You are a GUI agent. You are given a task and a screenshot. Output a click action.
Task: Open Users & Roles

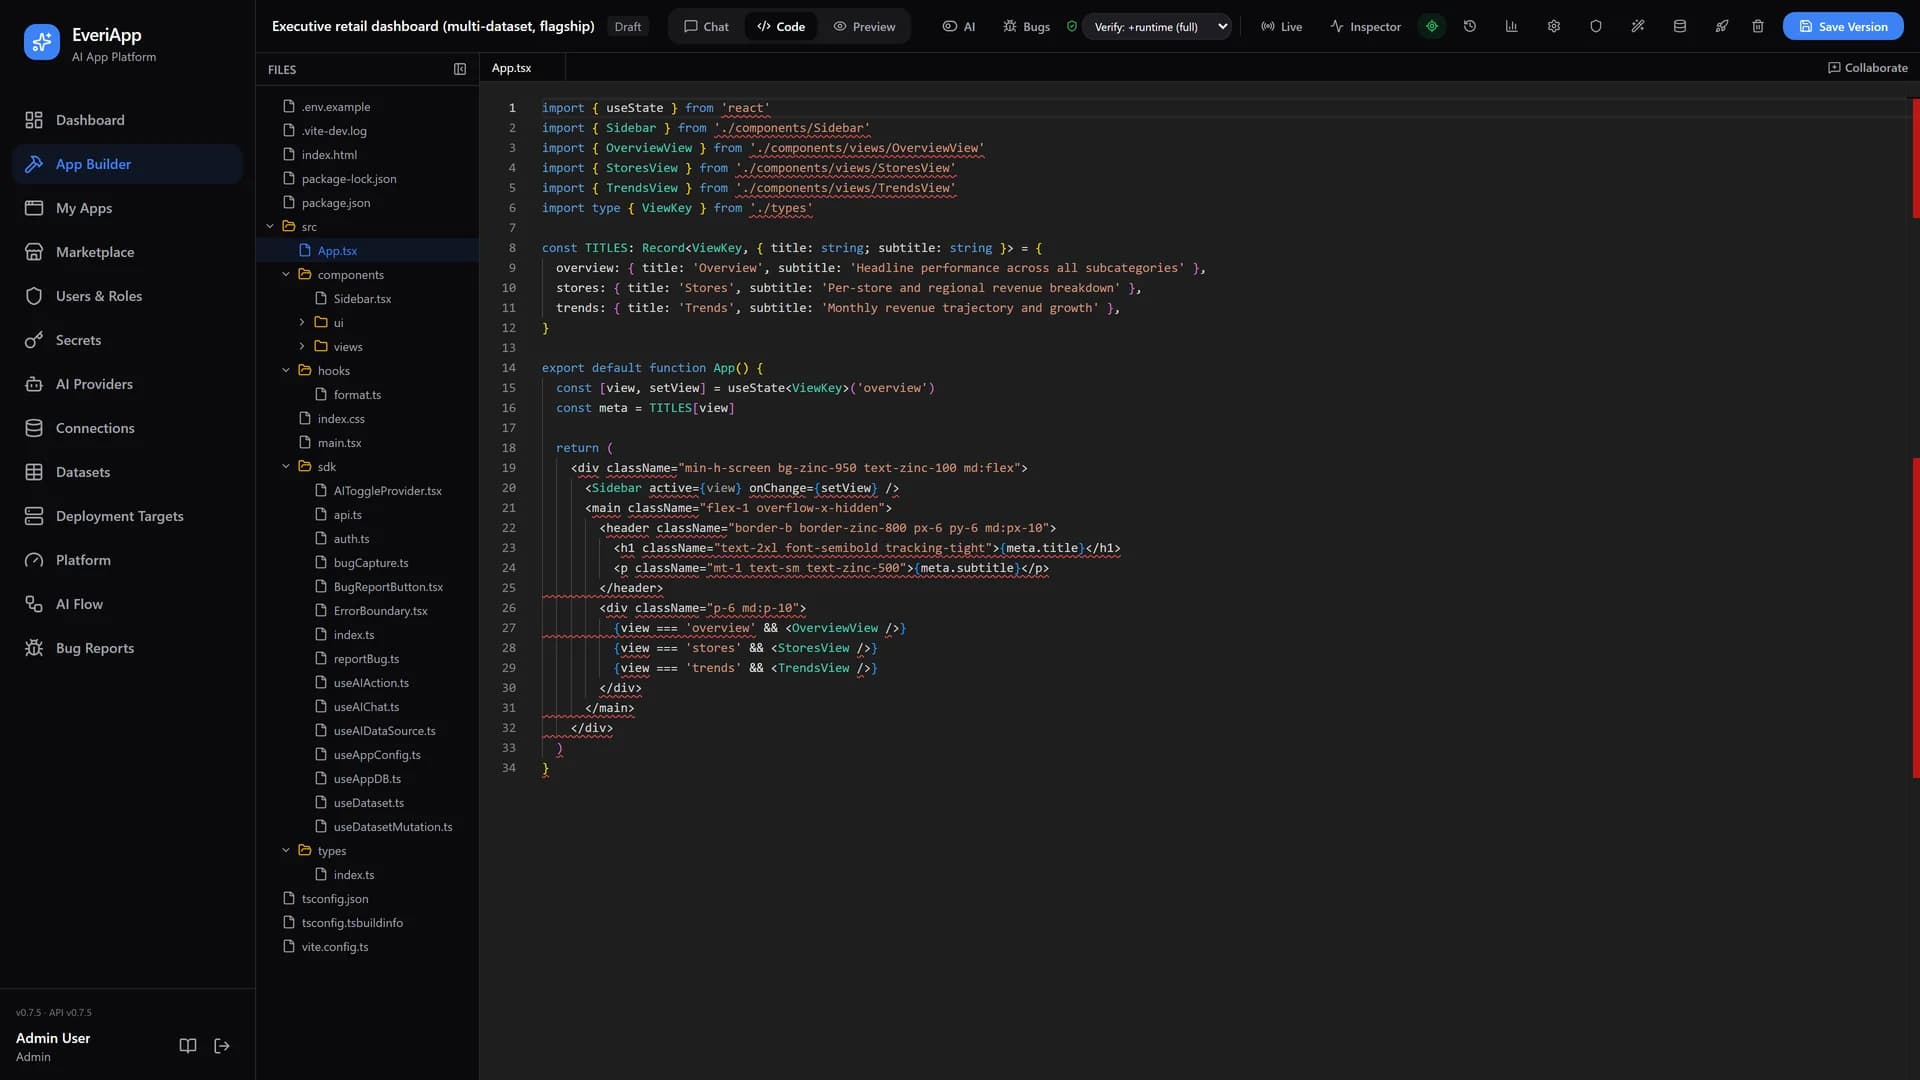pos(127,296)
